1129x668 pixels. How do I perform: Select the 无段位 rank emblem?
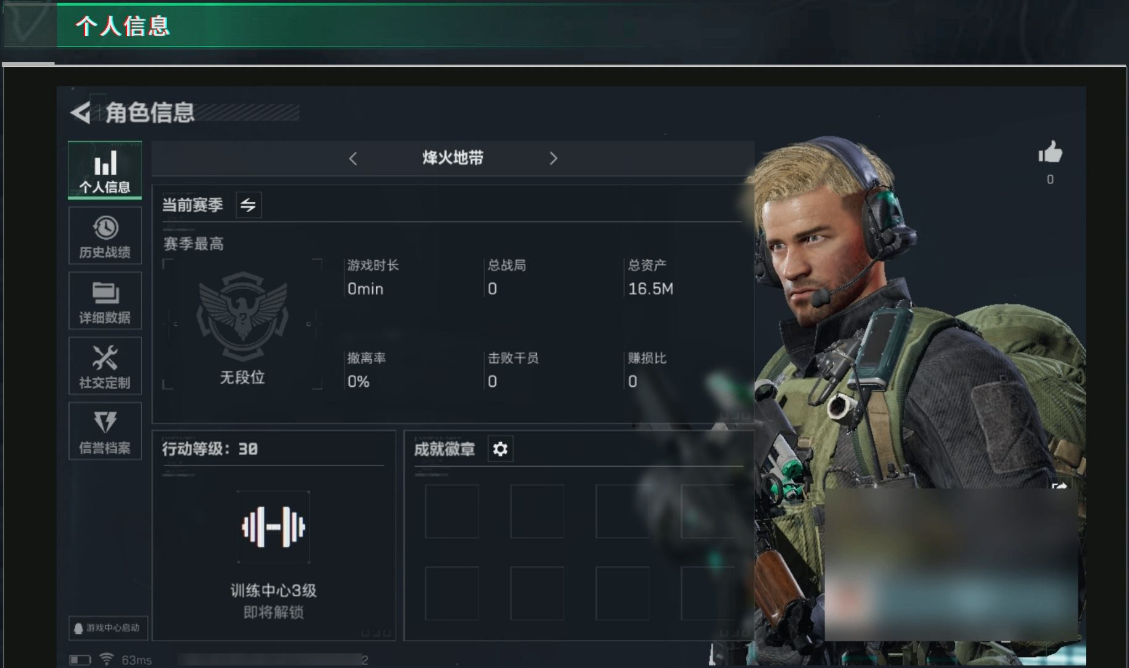click(243, 317)
